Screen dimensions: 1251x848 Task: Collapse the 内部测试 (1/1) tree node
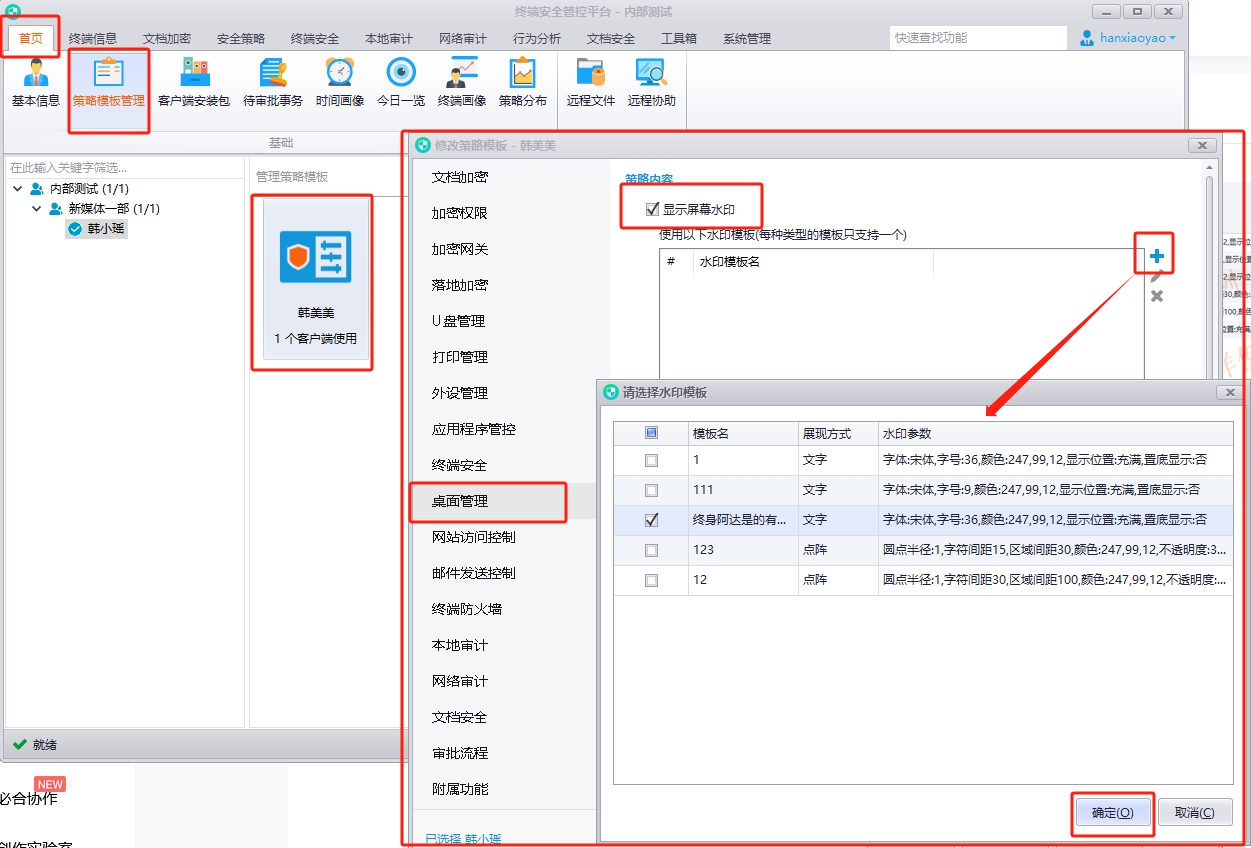click(19, 188)
